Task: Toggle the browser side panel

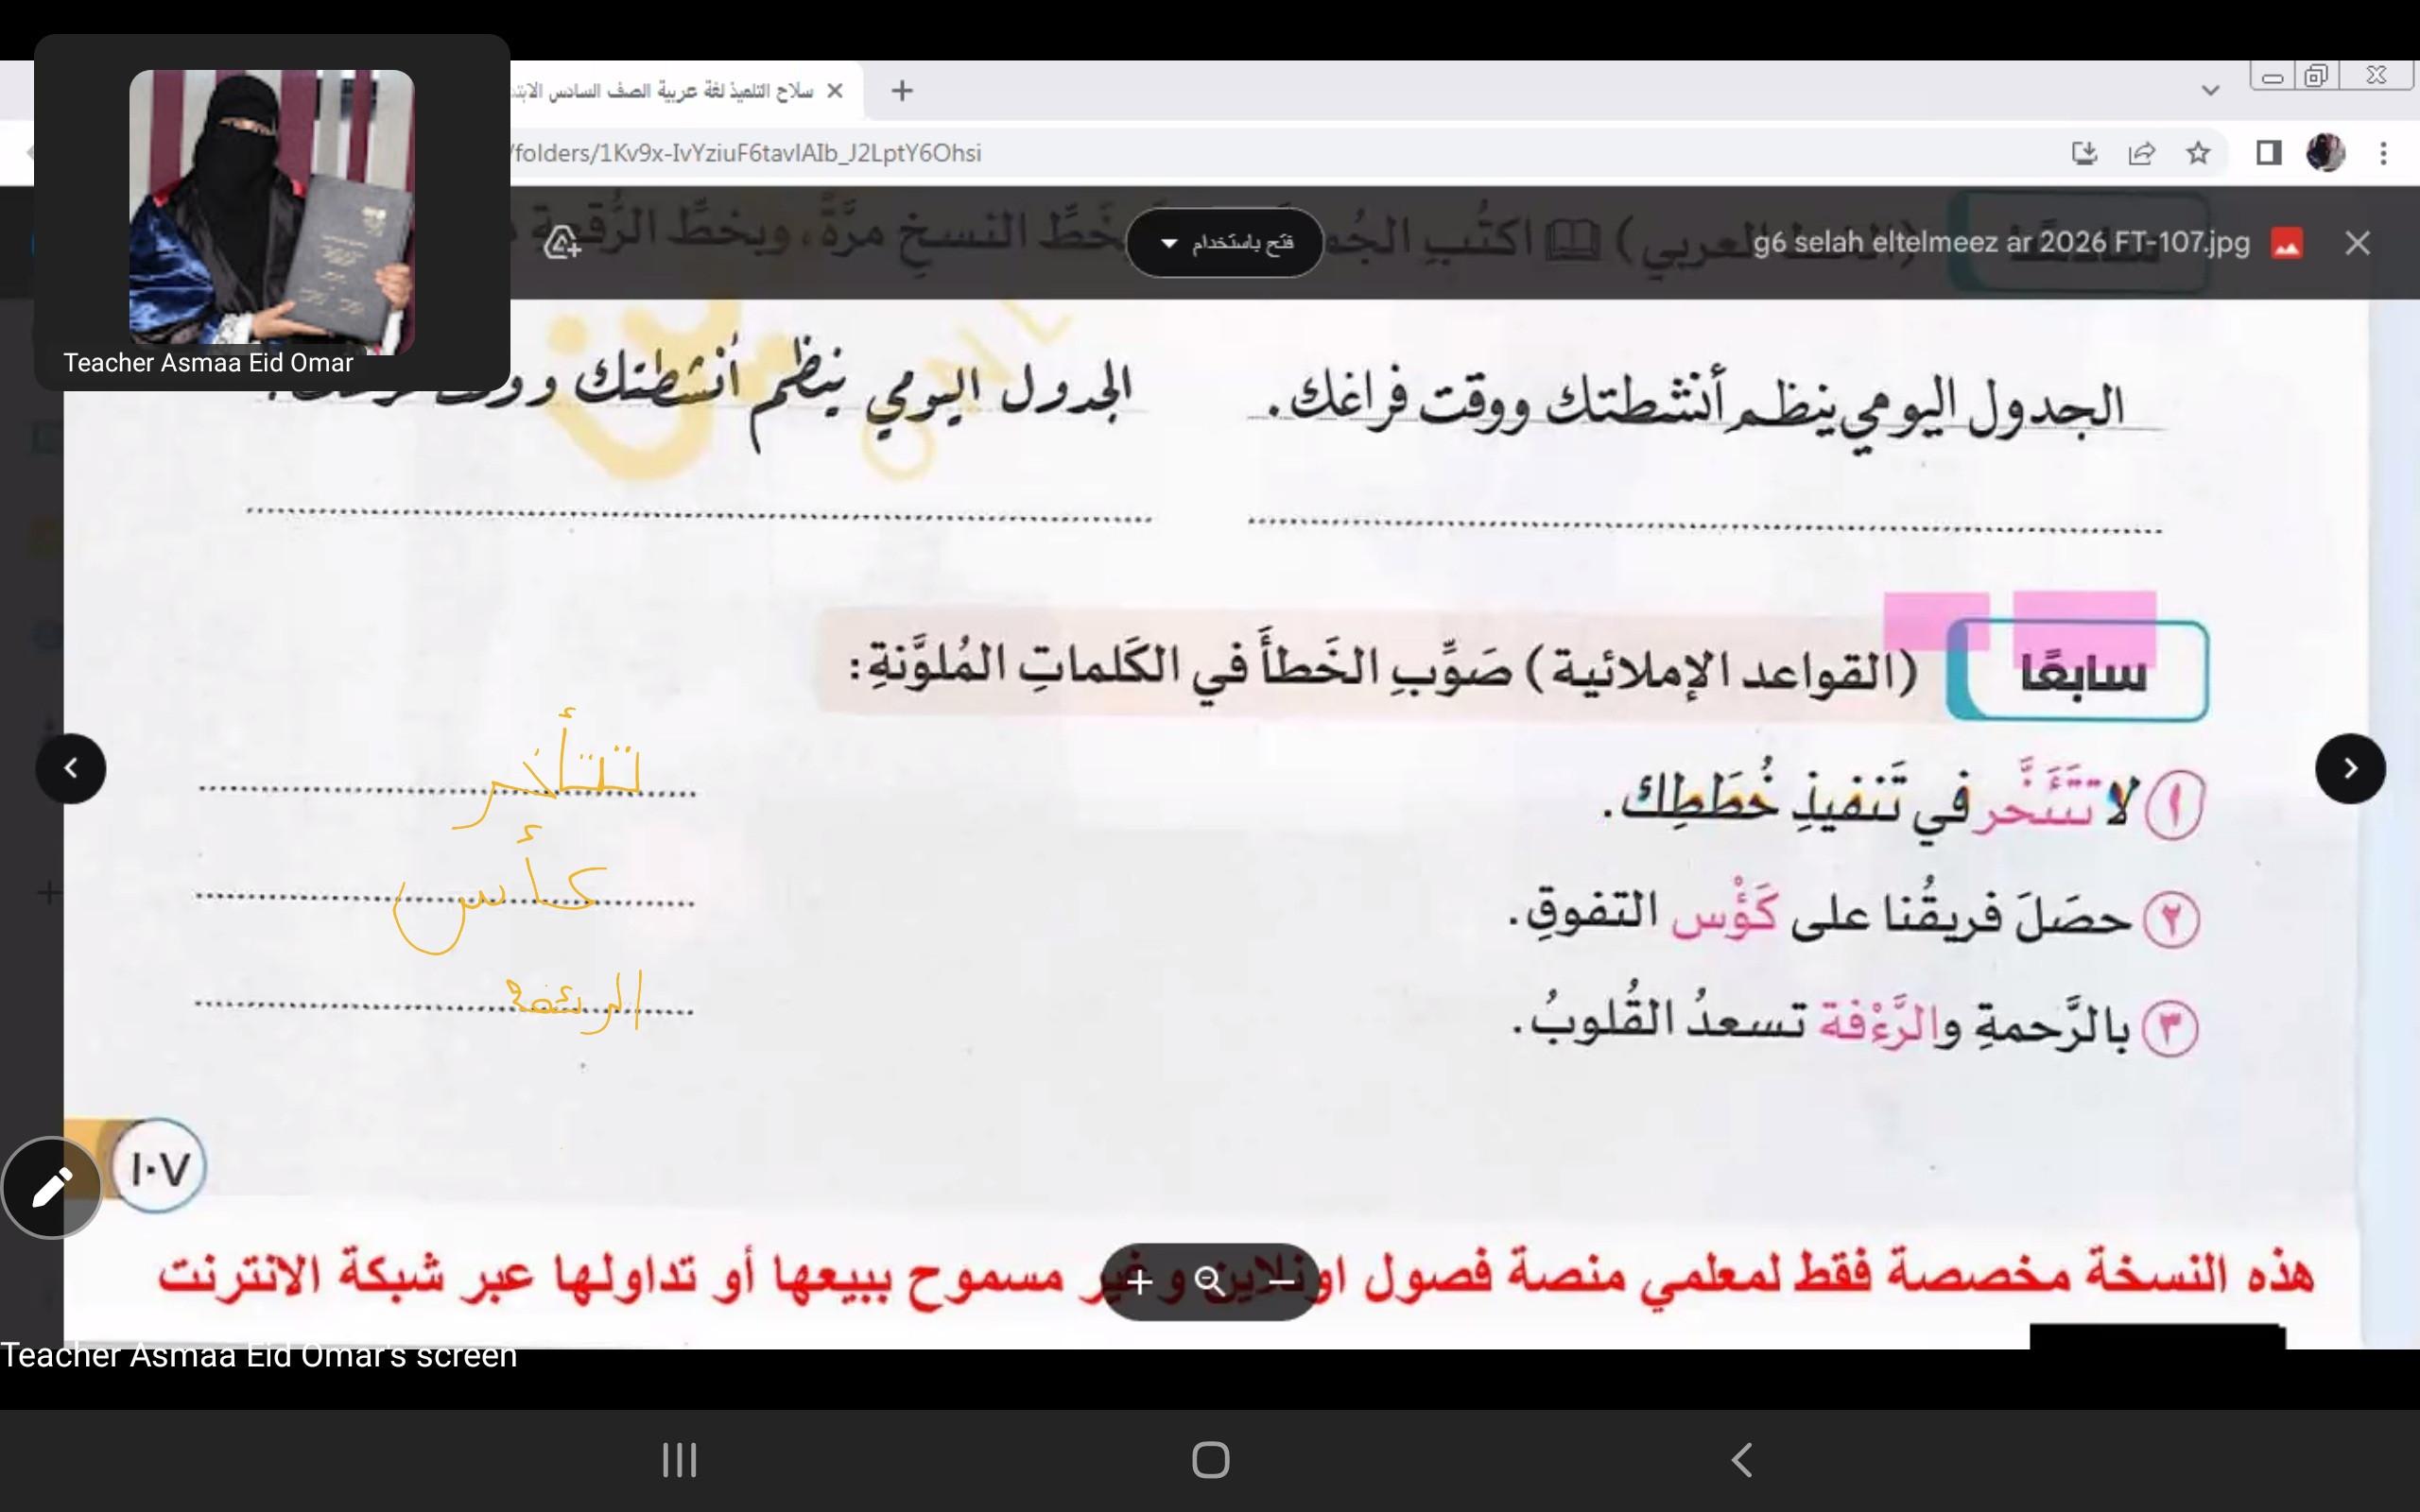Action: click(2269, 153)
